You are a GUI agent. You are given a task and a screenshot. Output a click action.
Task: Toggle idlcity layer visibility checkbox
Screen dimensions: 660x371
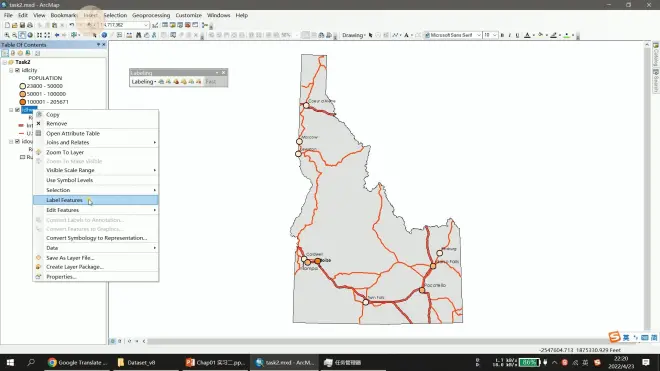tap(17, 70)
